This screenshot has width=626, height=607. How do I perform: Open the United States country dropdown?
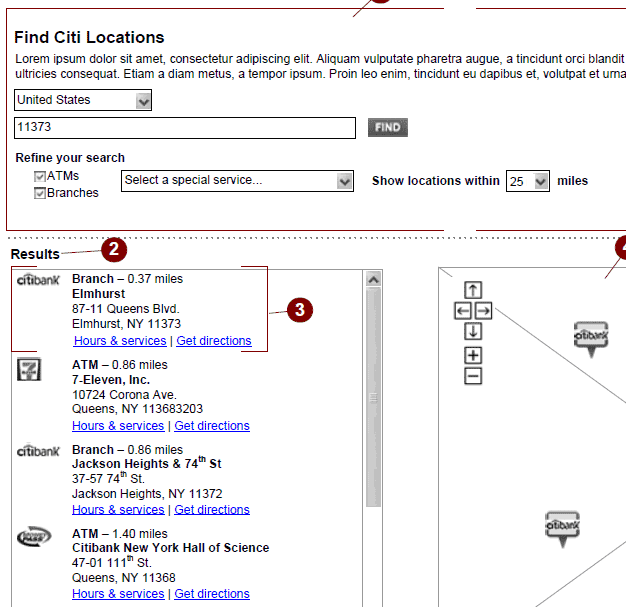[x=83, y=100]
